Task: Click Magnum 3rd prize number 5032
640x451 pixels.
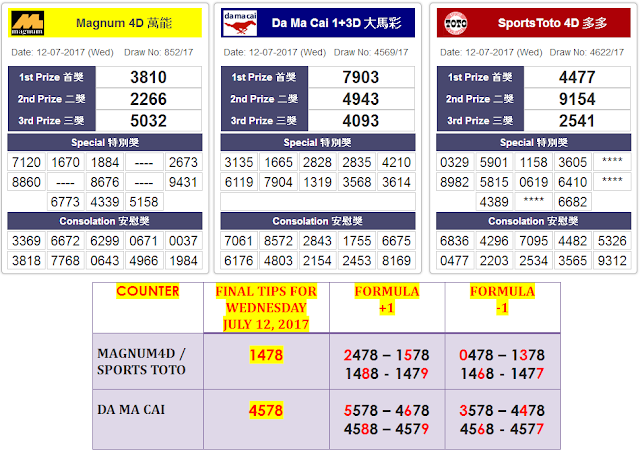Action: 149,120
